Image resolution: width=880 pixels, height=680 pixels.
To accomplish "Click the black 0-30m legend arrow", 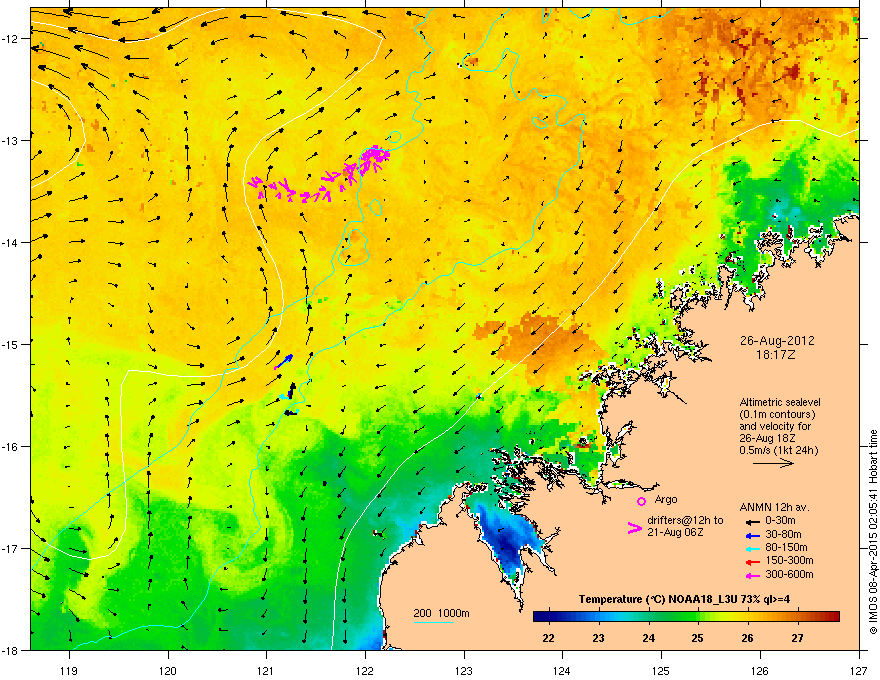I will click(752, 521).
